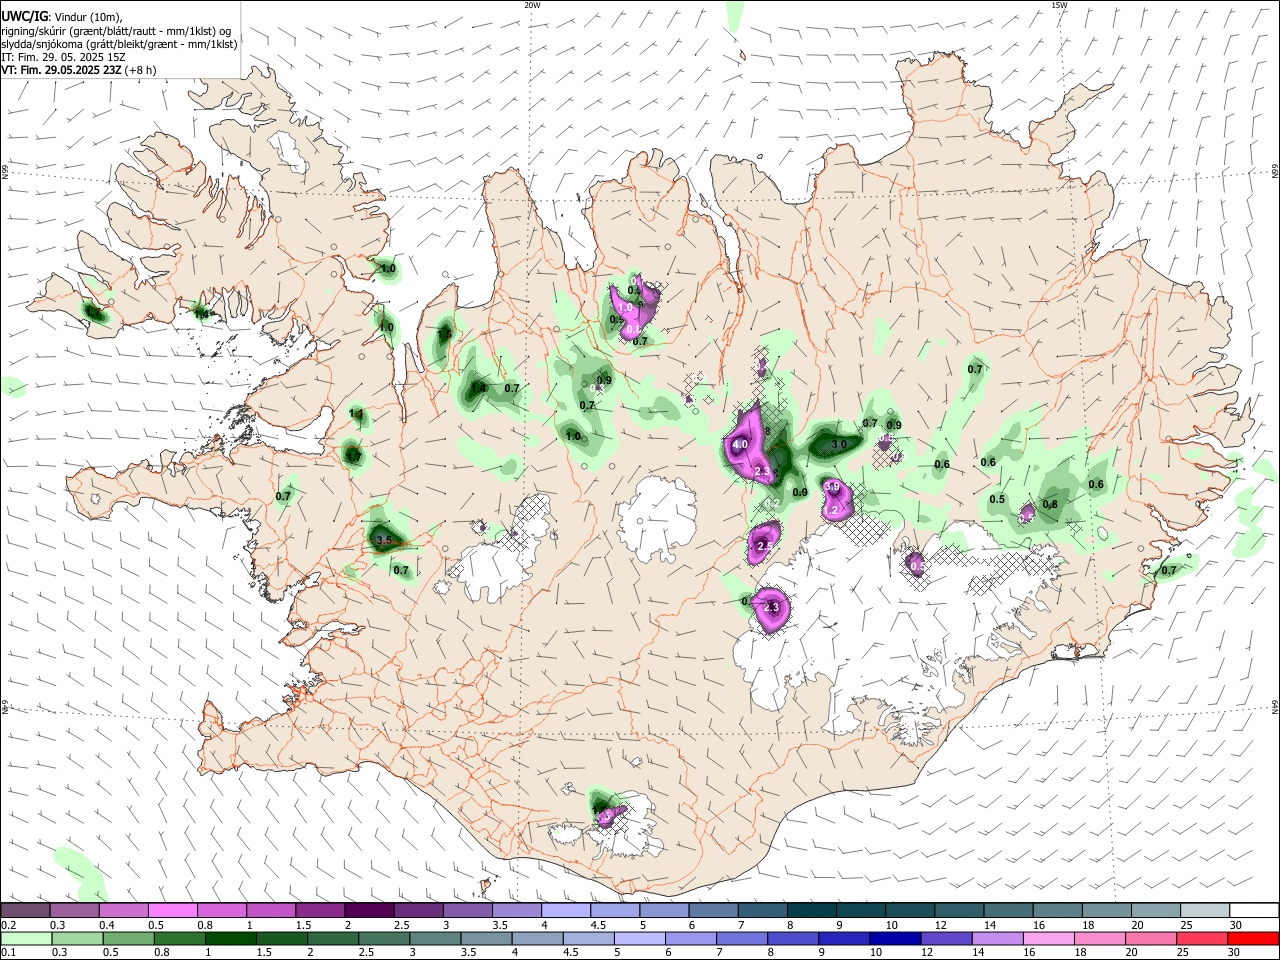The image size is (1280, 960).
Task: Click the 3.0 precipitation value on map
Action: (x=840, y=444)
